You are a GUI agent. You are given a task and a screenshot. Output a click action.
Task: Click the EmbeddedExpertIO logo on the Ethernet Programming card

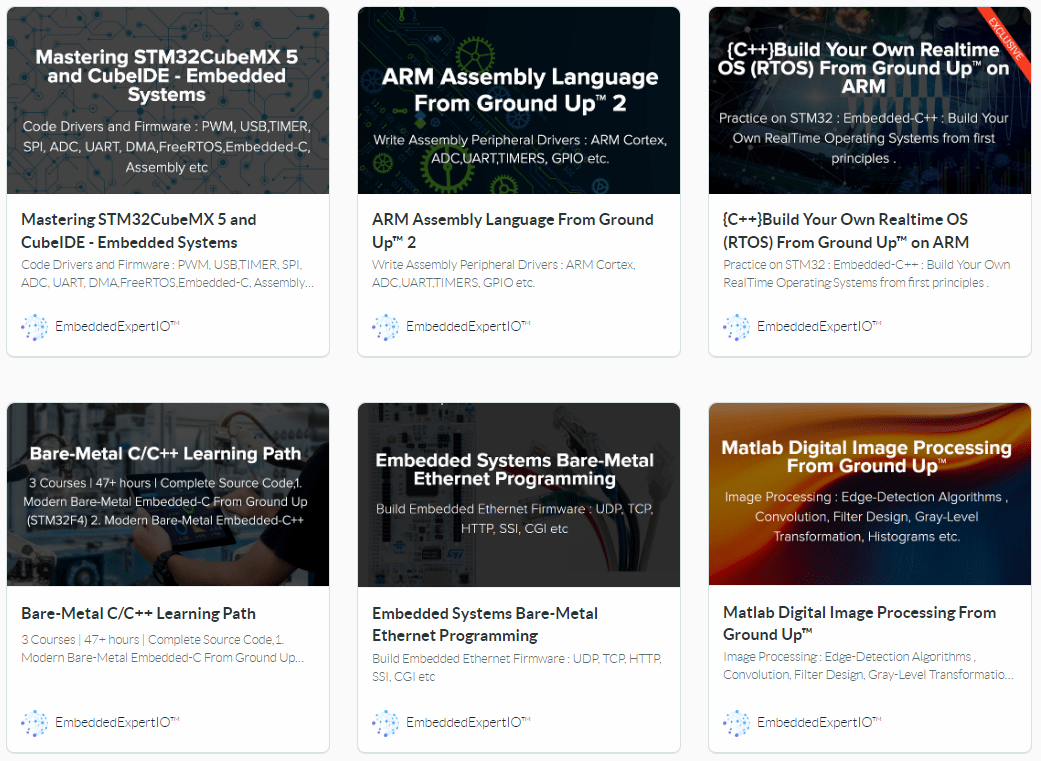pos(385,723)
